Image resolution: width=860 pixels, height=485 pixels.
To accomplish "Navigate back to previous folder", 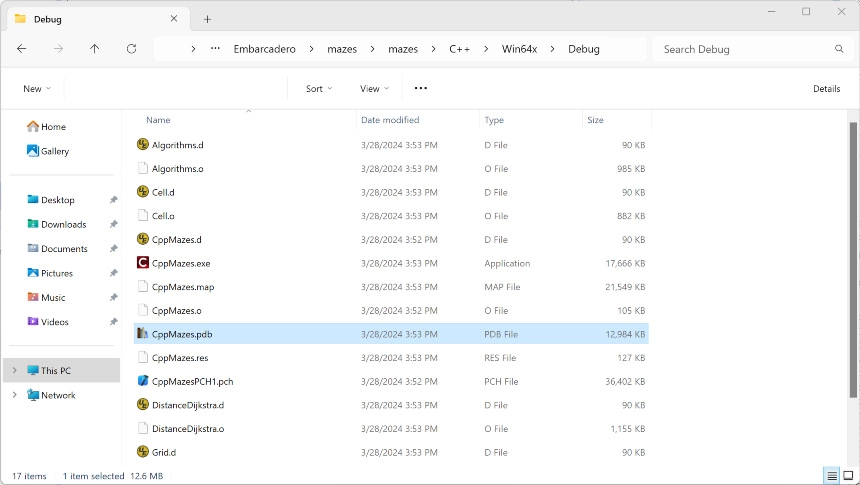I will 22,49.
